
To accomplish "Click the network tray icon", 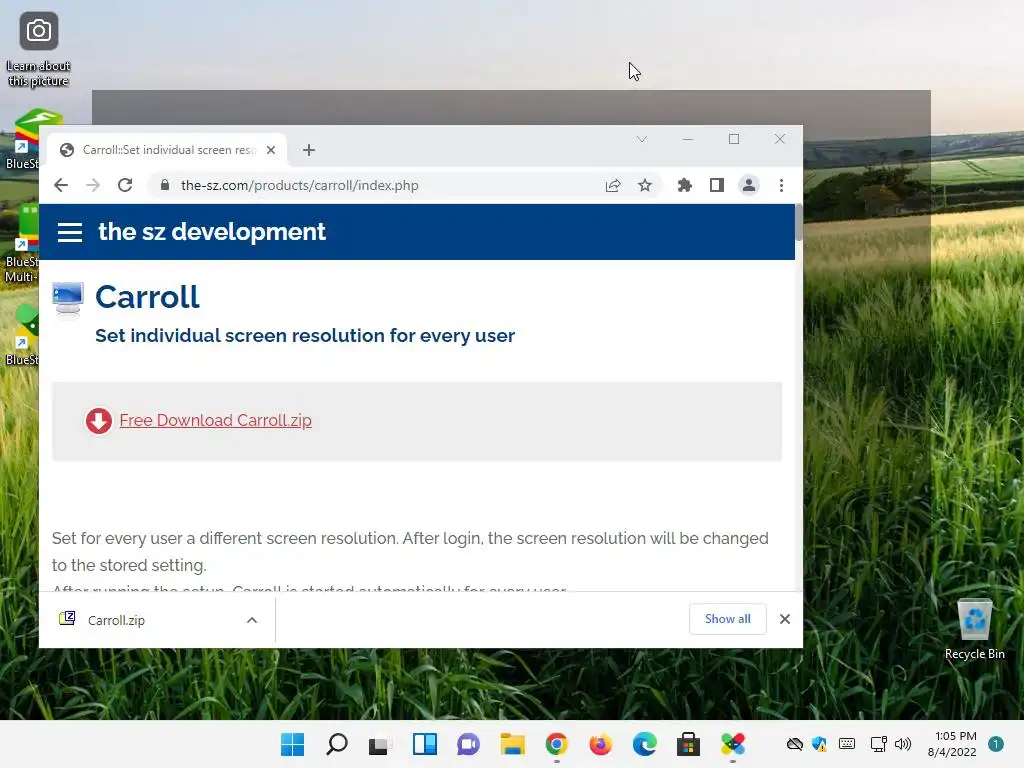I will coord(878,744).
